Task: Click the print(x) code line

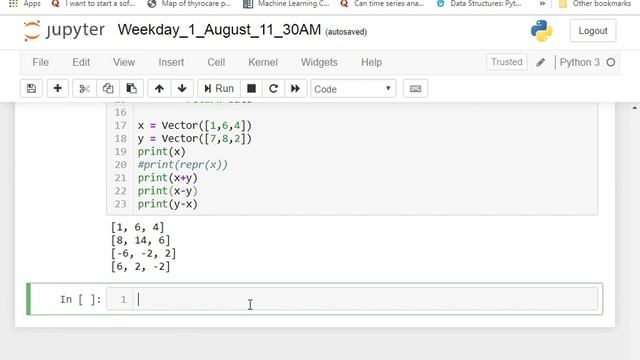Action: click(162, 151)
